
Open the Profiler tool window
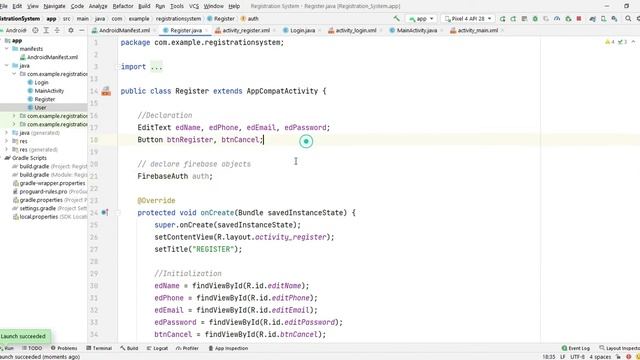[187, 348]
